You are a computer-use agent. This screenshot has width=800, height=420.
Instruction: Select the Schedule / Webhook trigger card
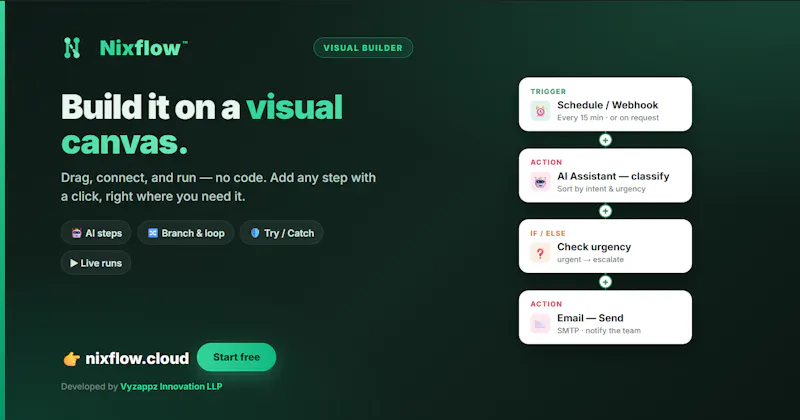605,104
